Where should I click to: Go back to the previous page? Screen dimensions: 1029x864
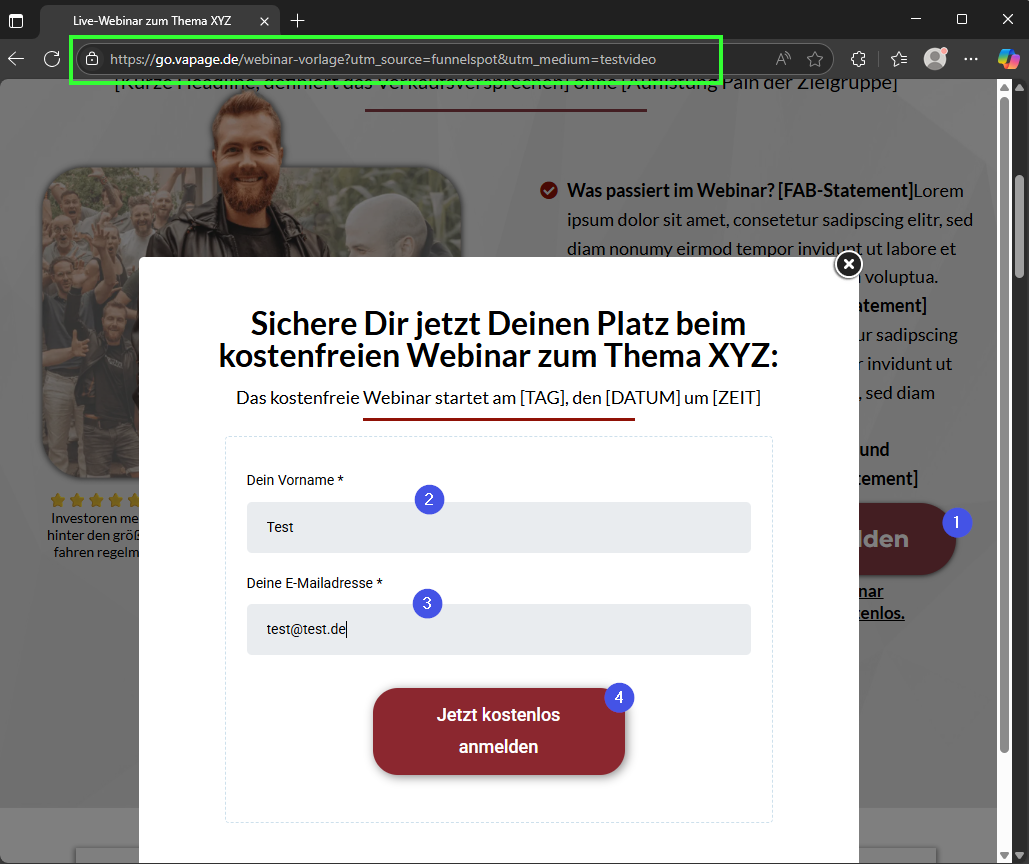(x=16, y=59)
